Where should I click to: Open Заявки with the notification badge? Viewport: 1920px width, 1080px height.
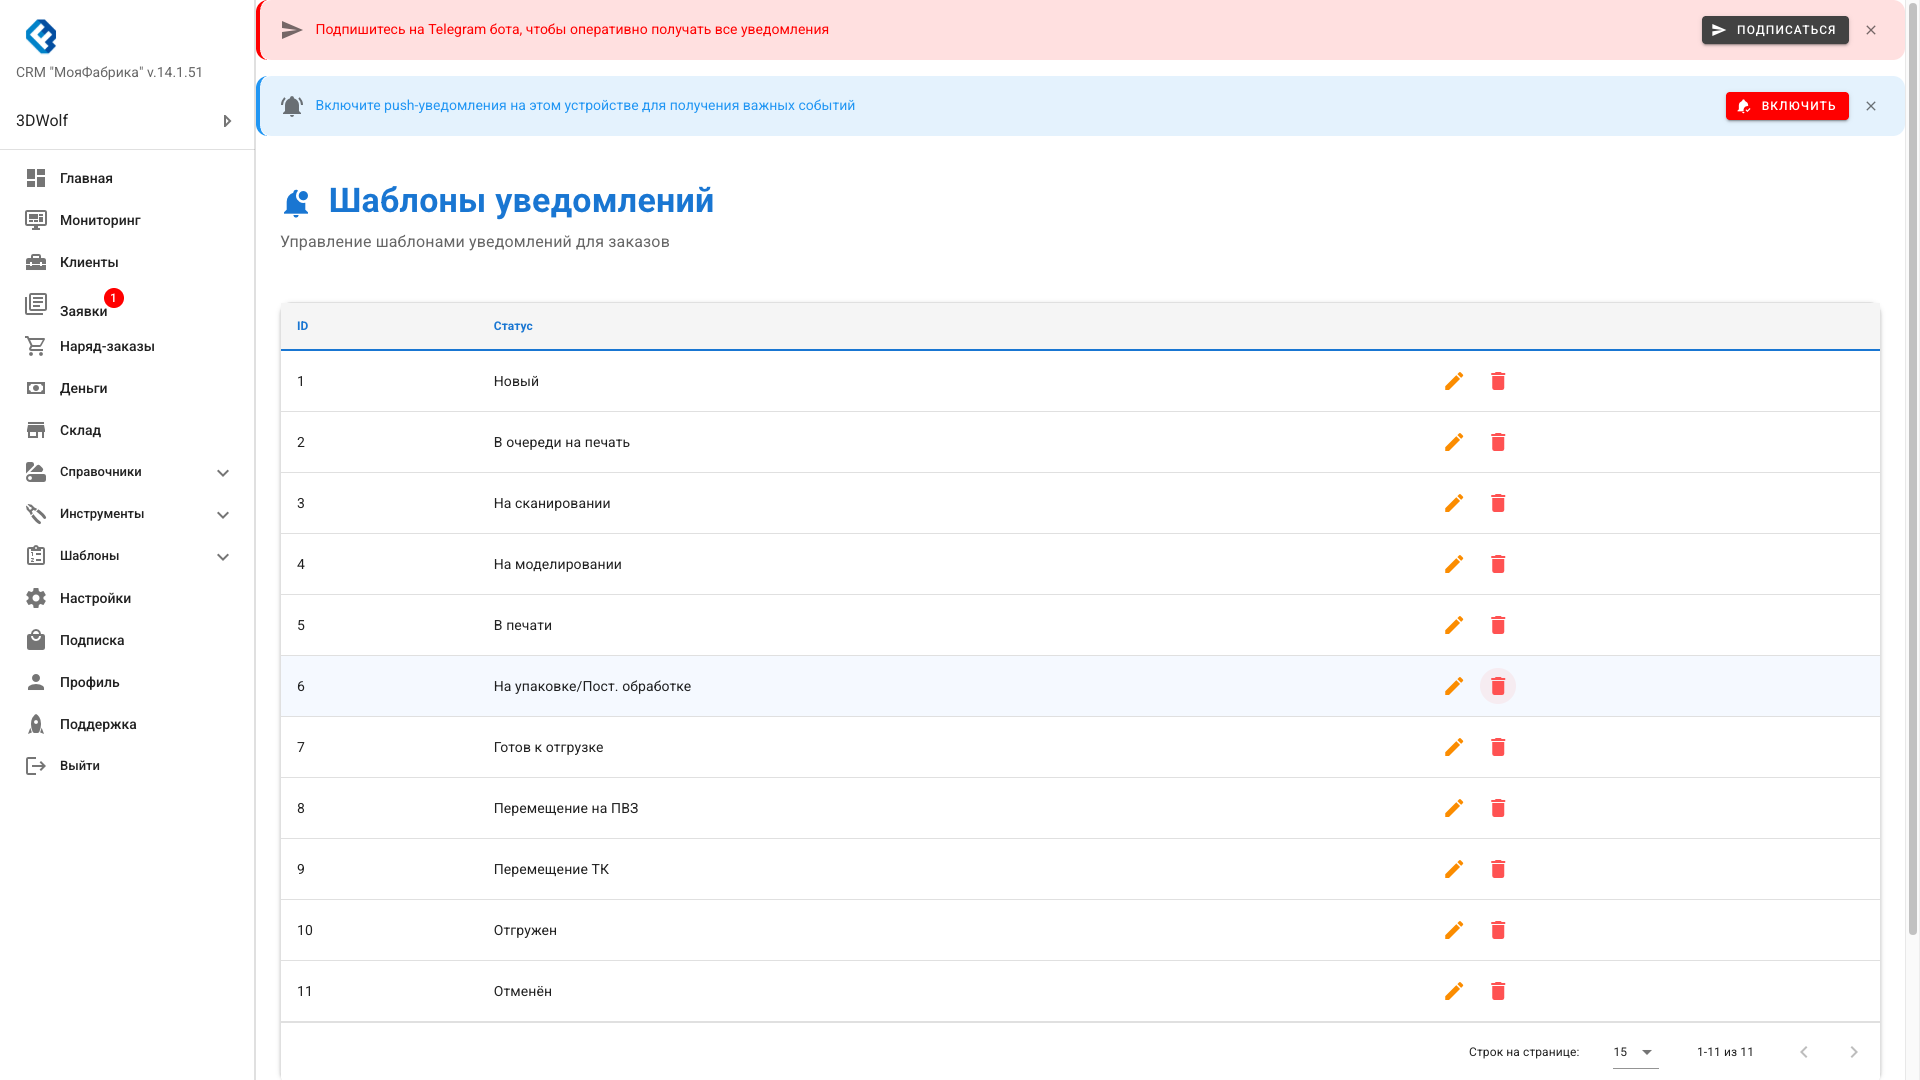click(x=83, y=310)
